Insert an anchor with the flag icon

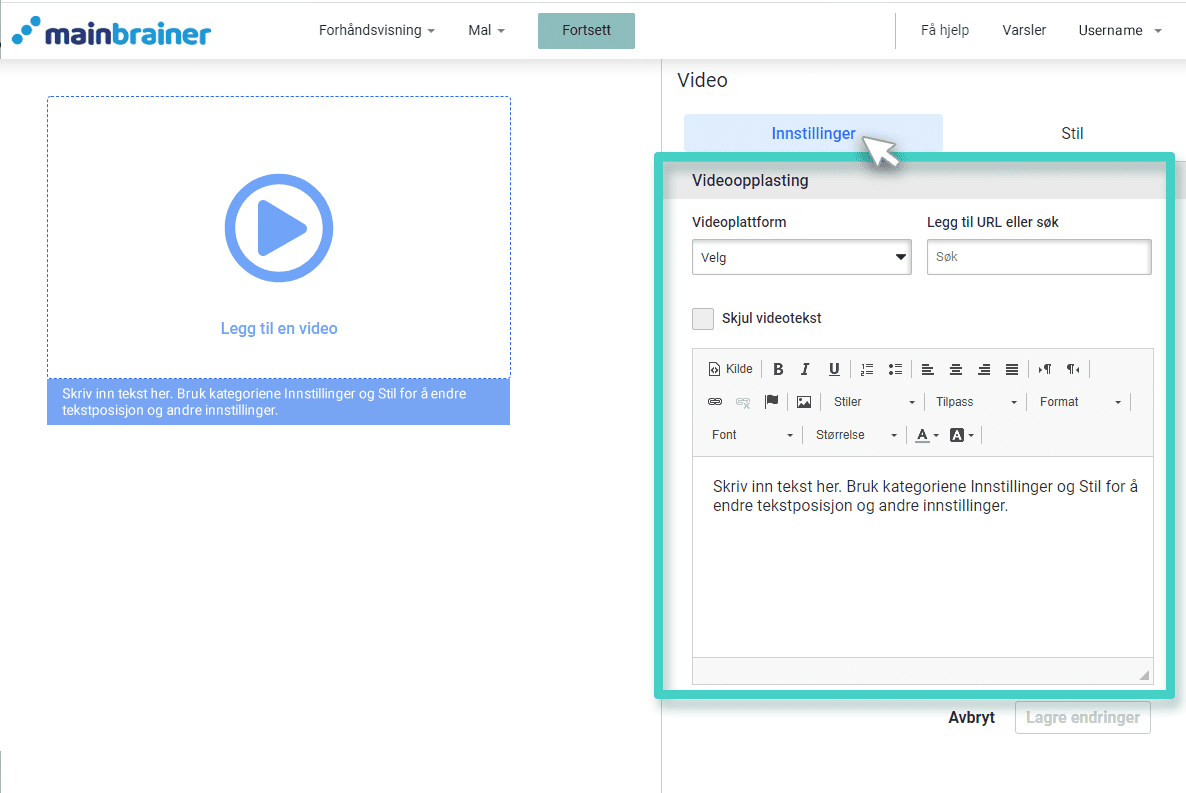(771, 401)
